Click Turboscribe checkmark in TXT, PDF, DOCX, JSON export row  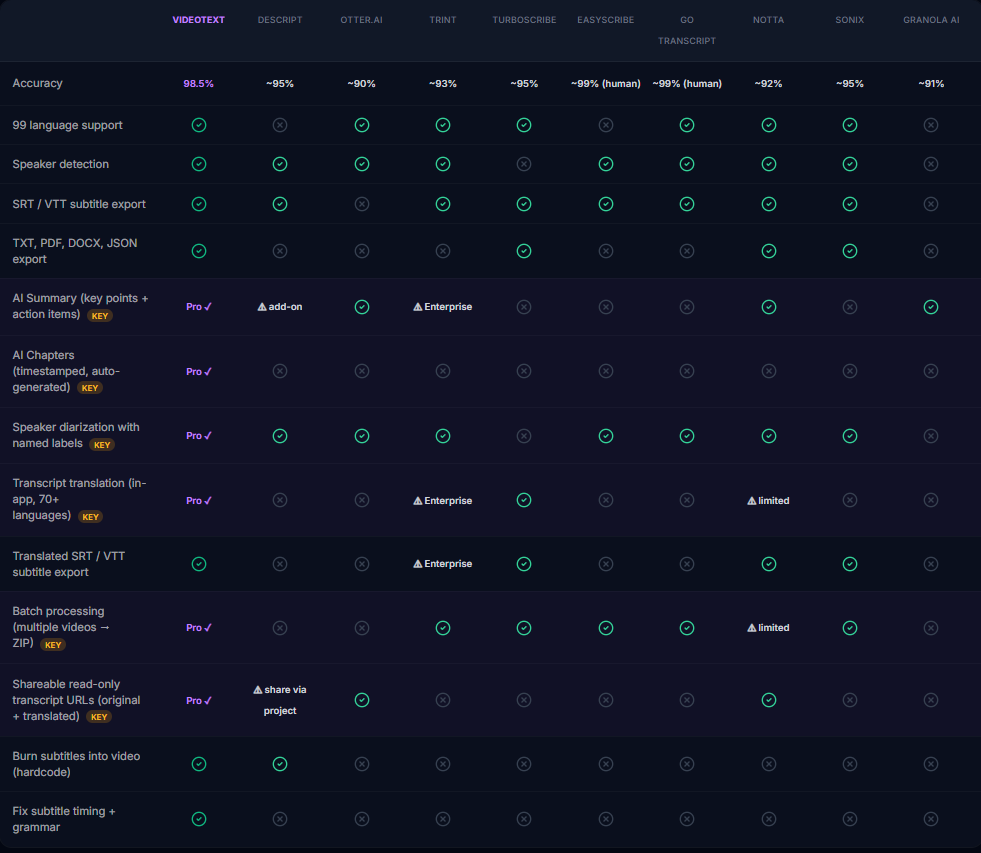point(524,251)
